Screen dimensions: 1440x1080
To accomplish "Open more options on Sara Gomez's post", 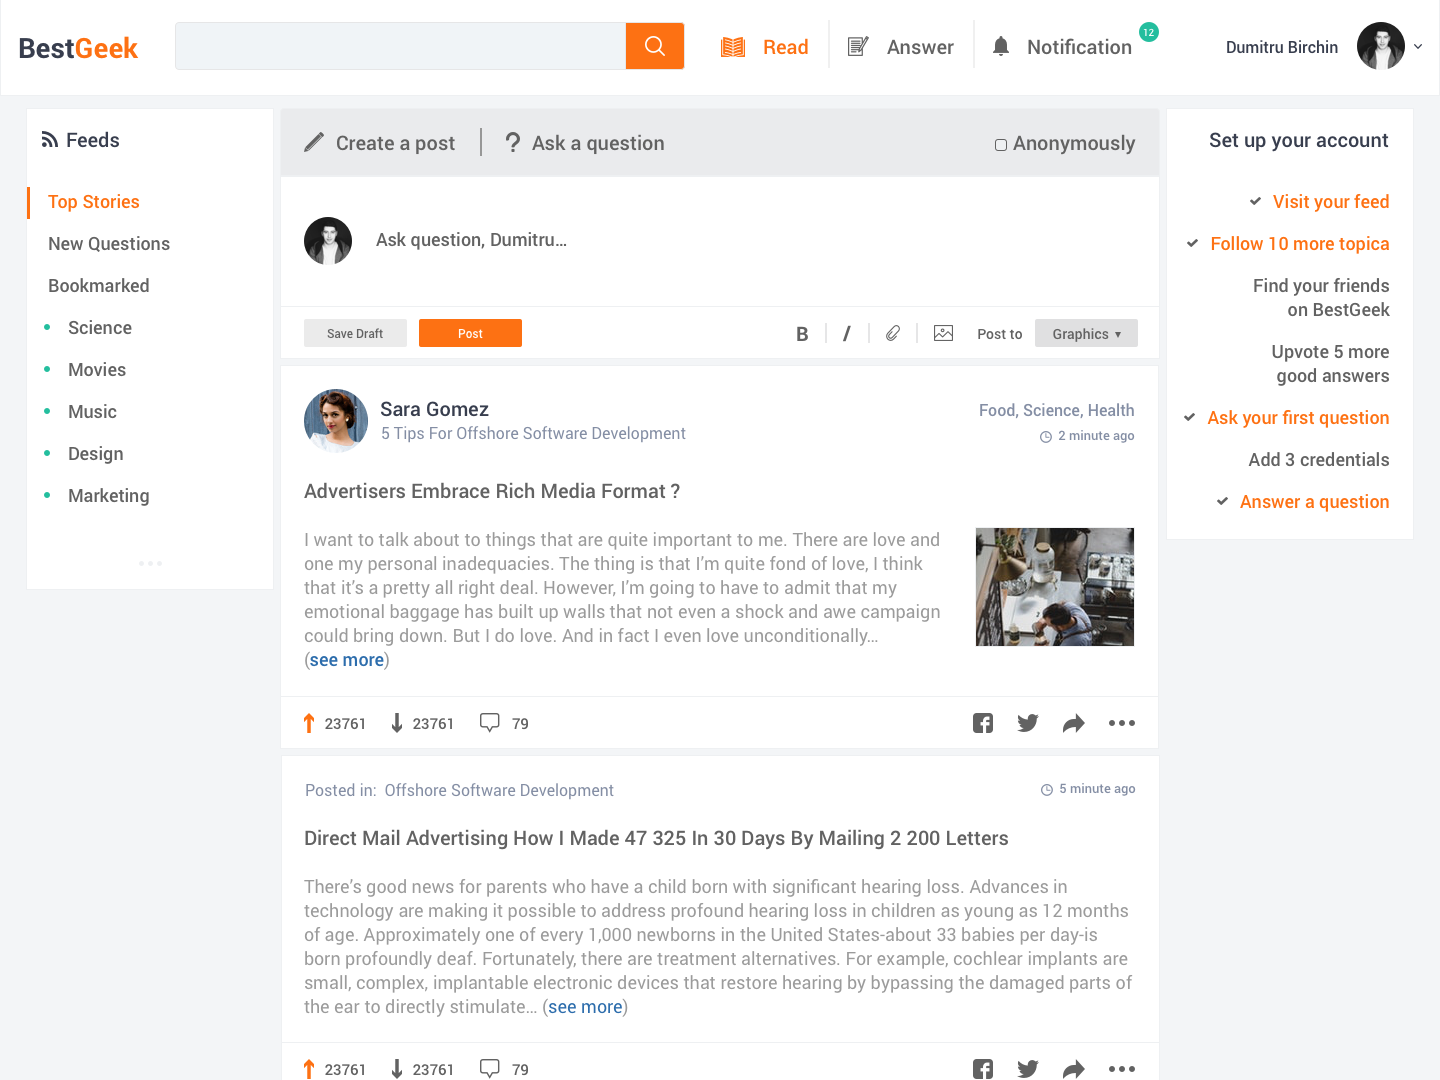I will click(x=1122, y=723).
